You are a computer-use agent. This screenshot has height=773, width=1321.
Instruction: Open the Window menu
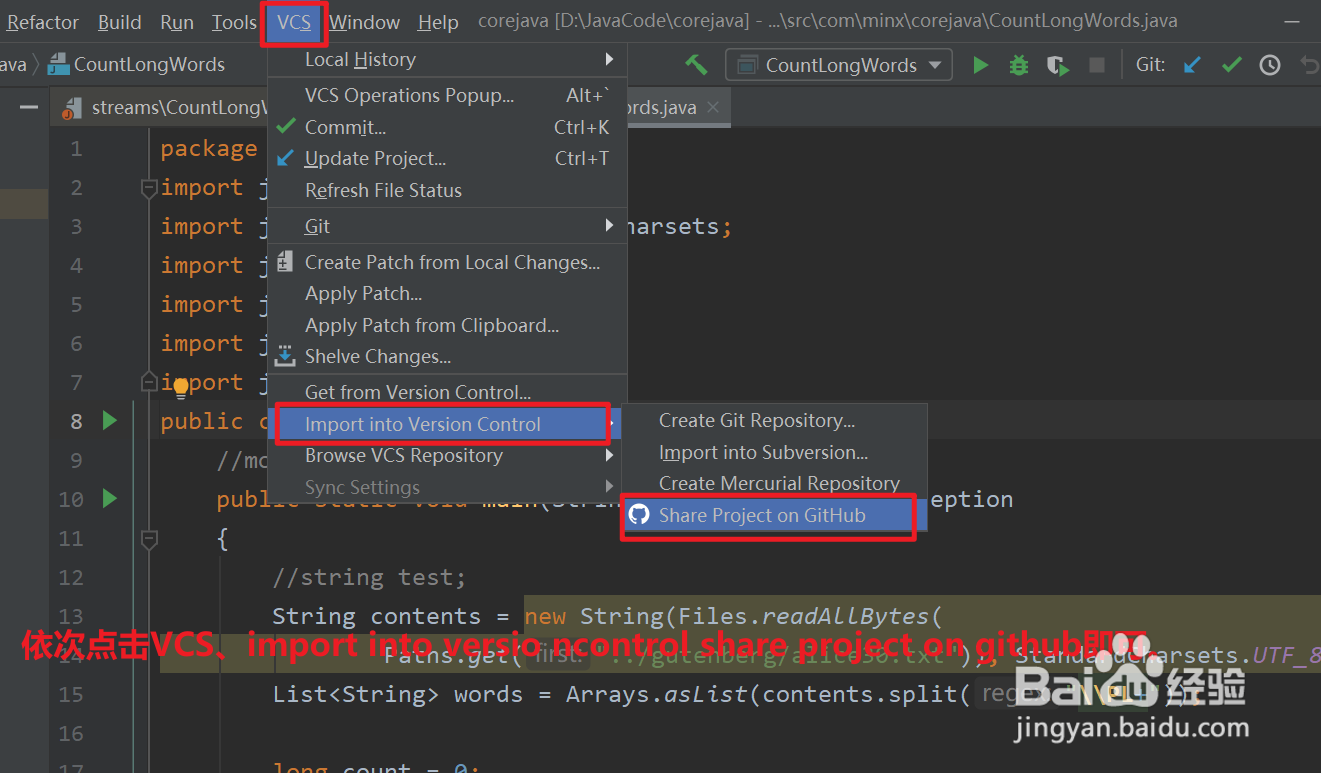click(365, 22)
